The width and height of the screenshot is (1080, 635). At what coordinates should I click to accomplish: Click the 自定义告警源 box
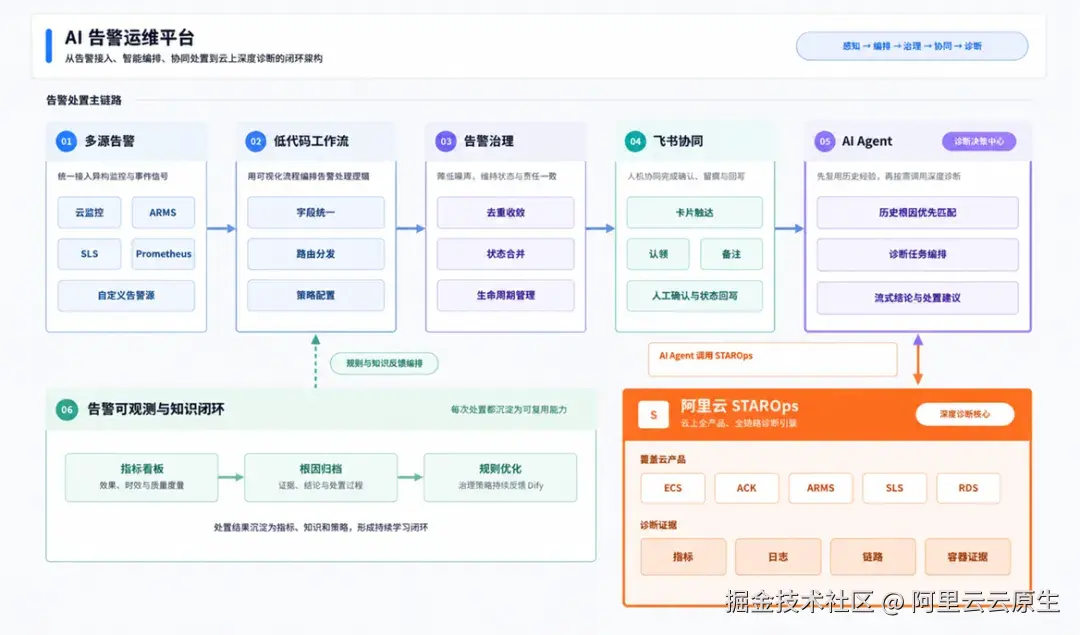126,295
